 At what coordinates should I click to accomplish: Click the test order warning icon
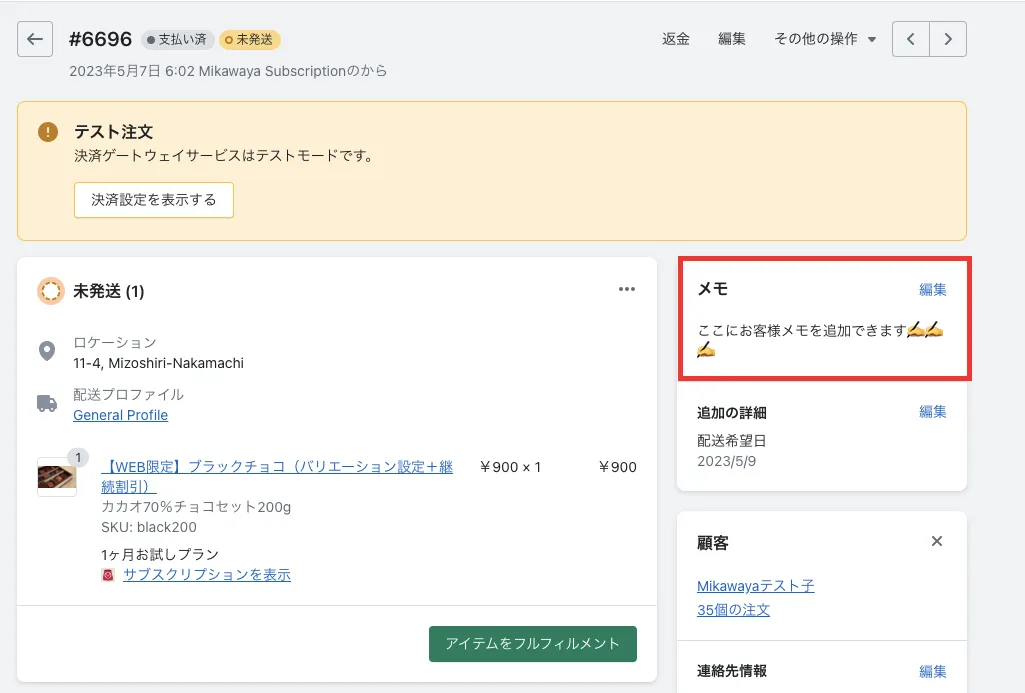(x=48, y=132)
